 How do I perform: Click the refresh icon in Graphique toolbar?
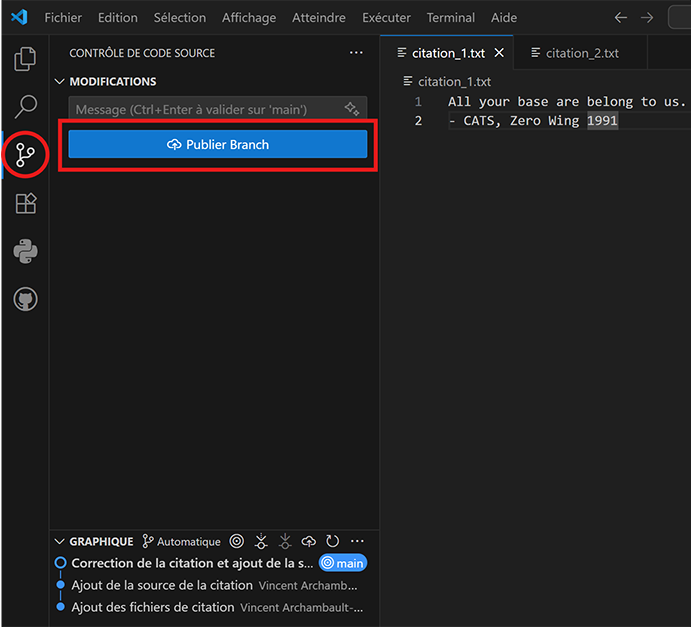332,541
